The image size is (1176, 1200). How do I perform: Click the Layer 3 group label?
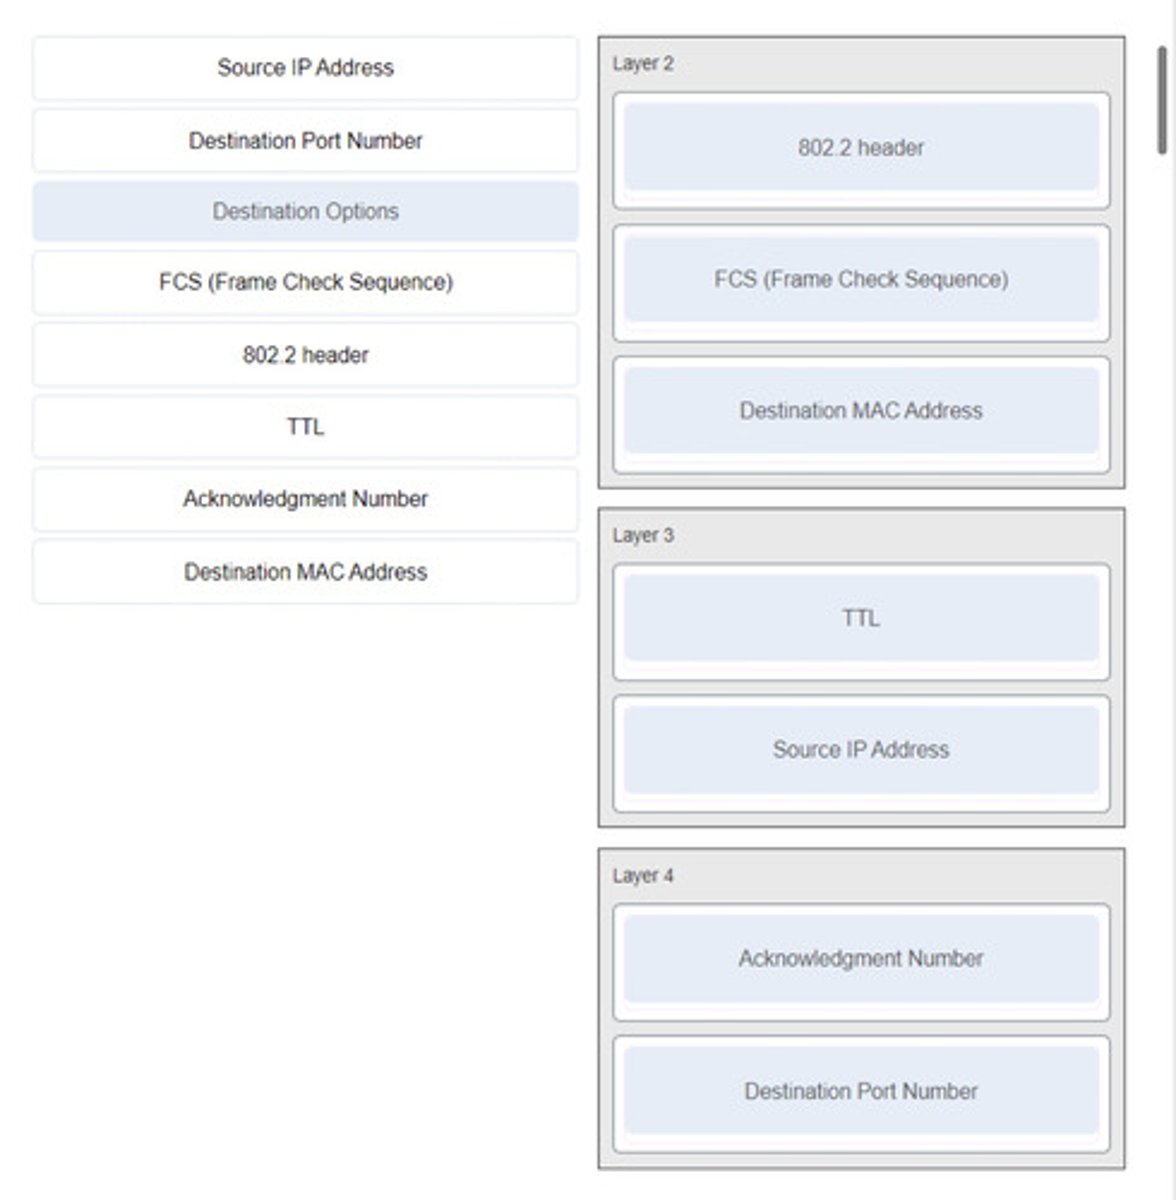pyautogui.click(x=643, y=535)
